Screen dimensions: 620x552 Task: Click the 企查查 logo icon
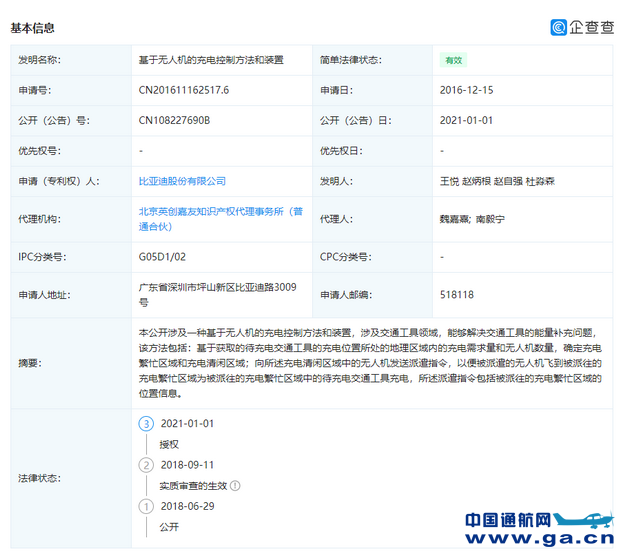[x=558, y=28]
